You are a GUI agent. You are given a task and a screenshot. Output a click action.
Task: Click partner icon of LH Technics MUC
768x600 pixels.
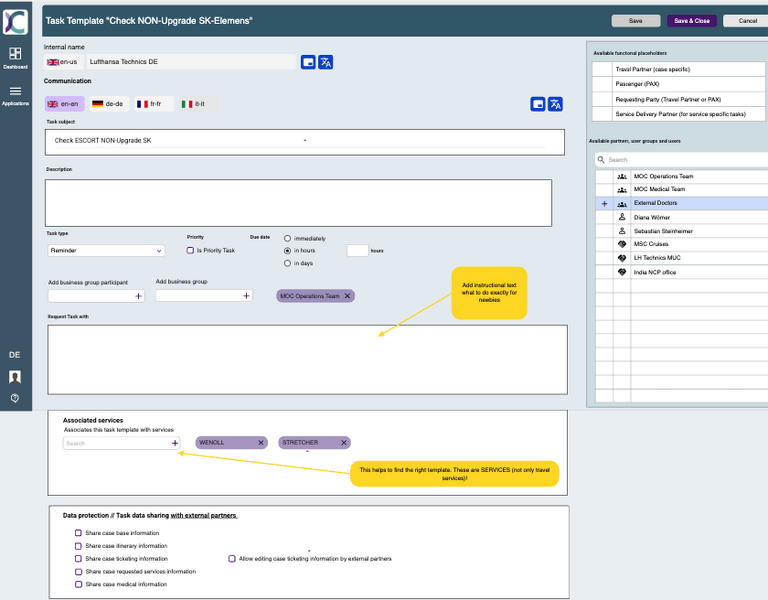coord(622,258)
